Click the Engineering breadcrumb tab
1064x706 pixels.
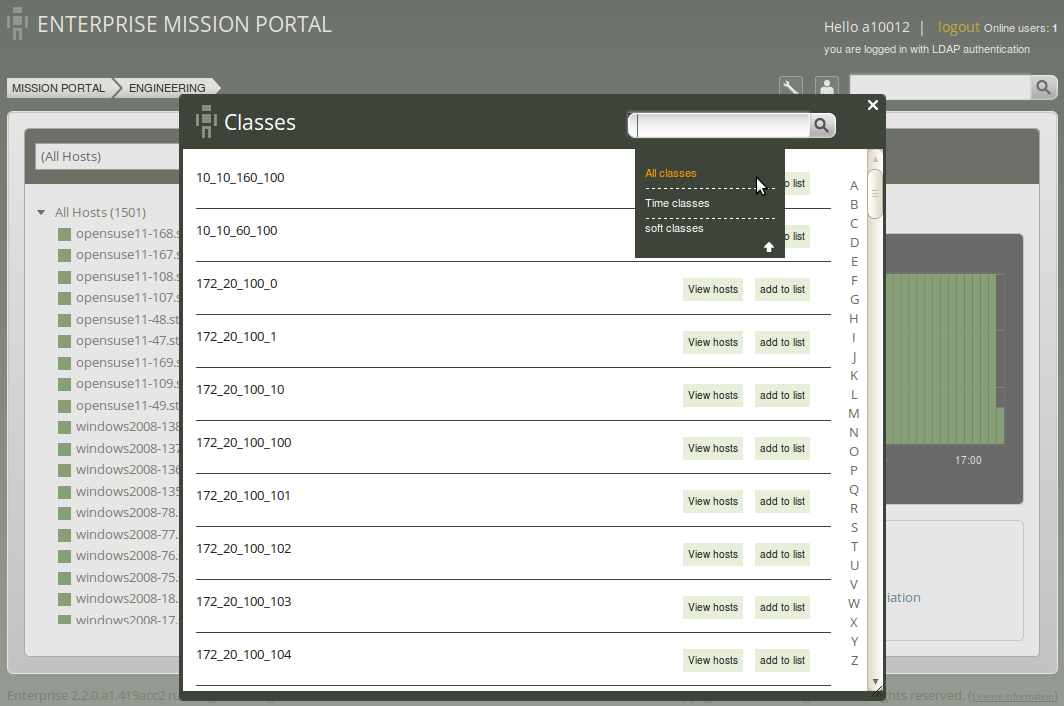167,88
